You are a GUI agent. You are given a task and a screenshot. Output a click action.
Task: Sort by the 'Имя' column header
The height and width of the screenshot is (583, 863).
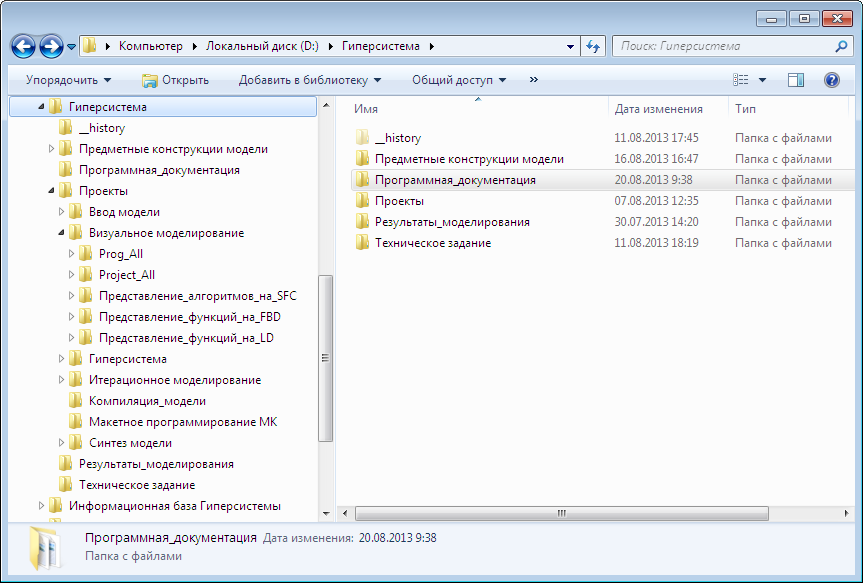click(365, 109)
